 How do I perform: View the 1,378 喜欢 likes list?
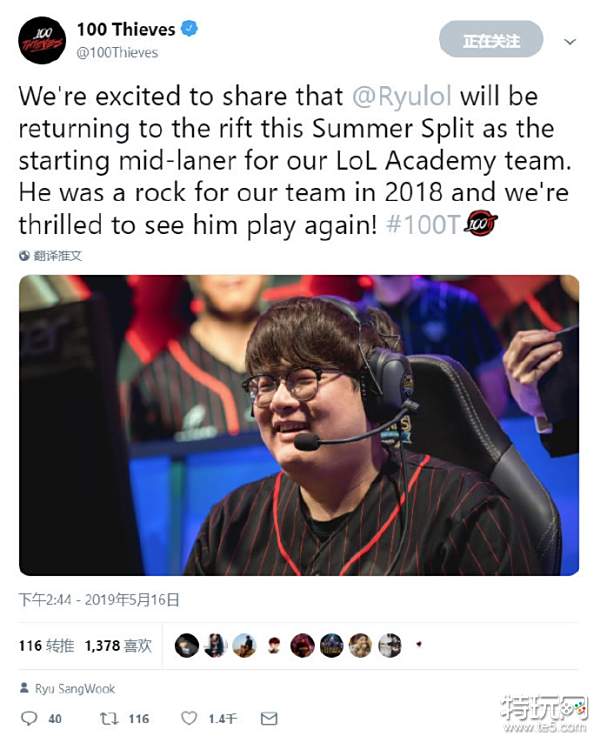(x=118, y=645)
